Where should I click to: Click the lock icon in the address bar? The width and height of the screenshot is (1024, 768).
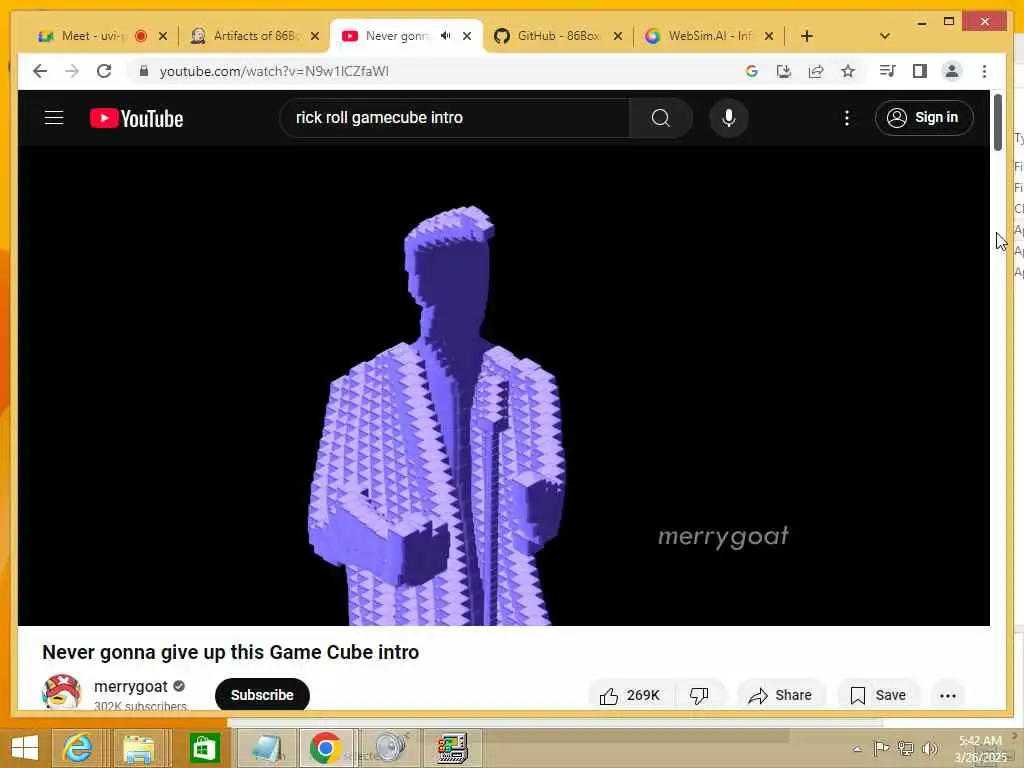pos(144,71)
